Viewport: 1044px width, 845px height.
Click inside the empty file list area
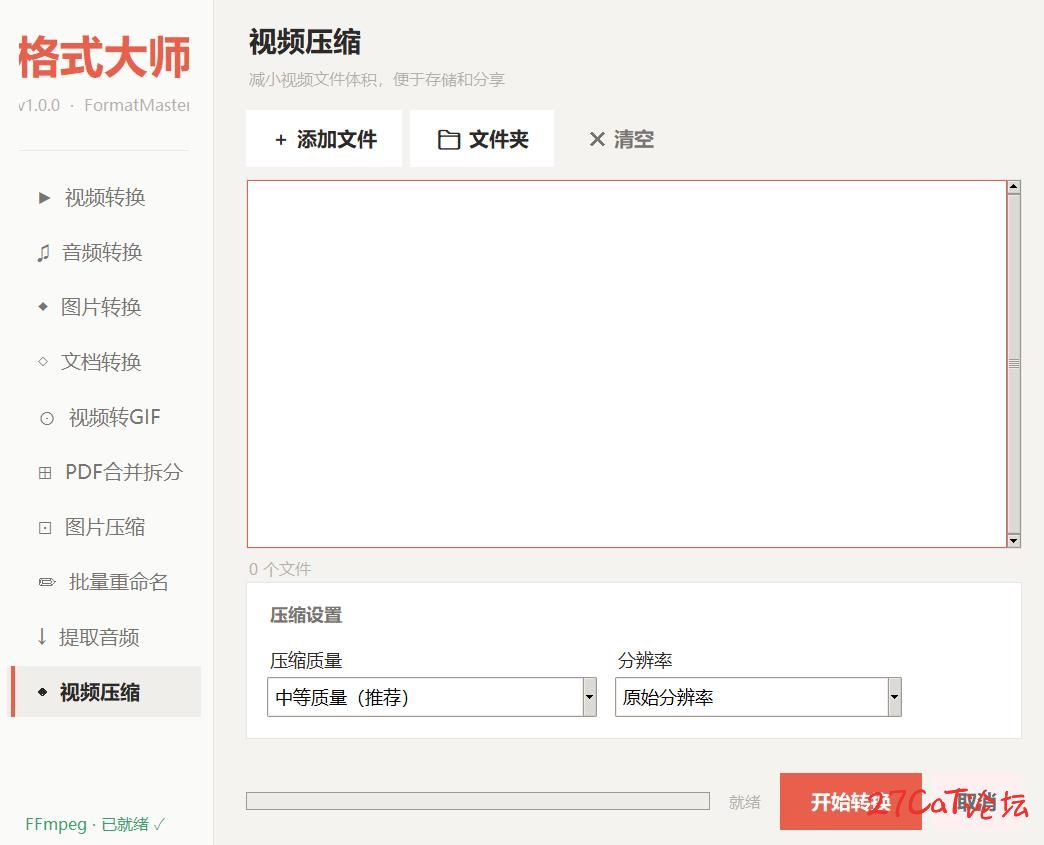coord(627,364)
